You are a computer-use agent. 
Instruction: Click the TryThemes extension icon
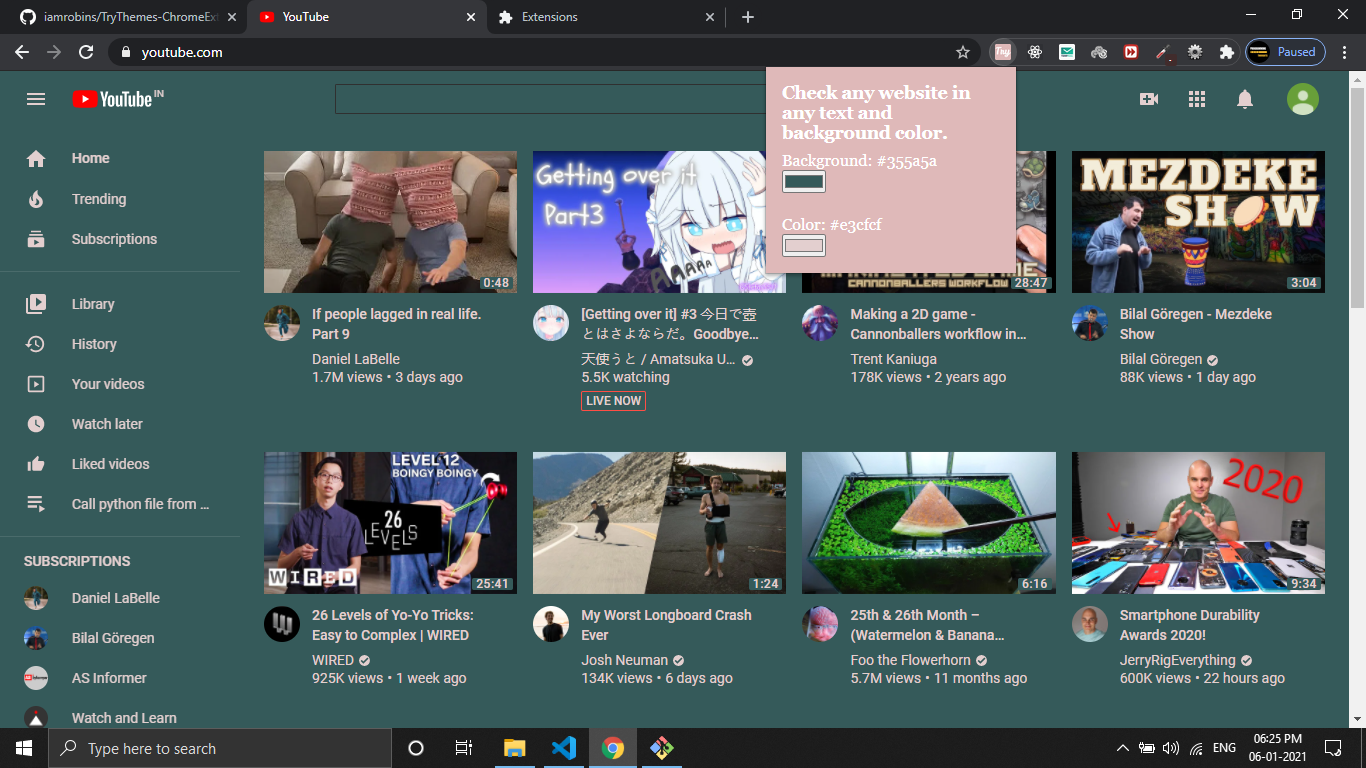[1003, 52]
